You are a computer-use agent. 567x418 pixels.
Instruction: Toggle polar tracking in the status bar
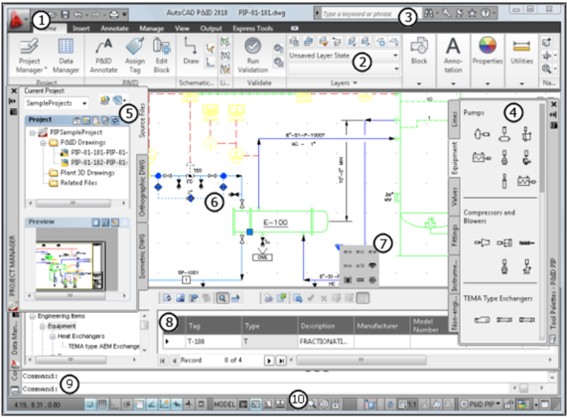pyautogui.click(x=127, y=404)
